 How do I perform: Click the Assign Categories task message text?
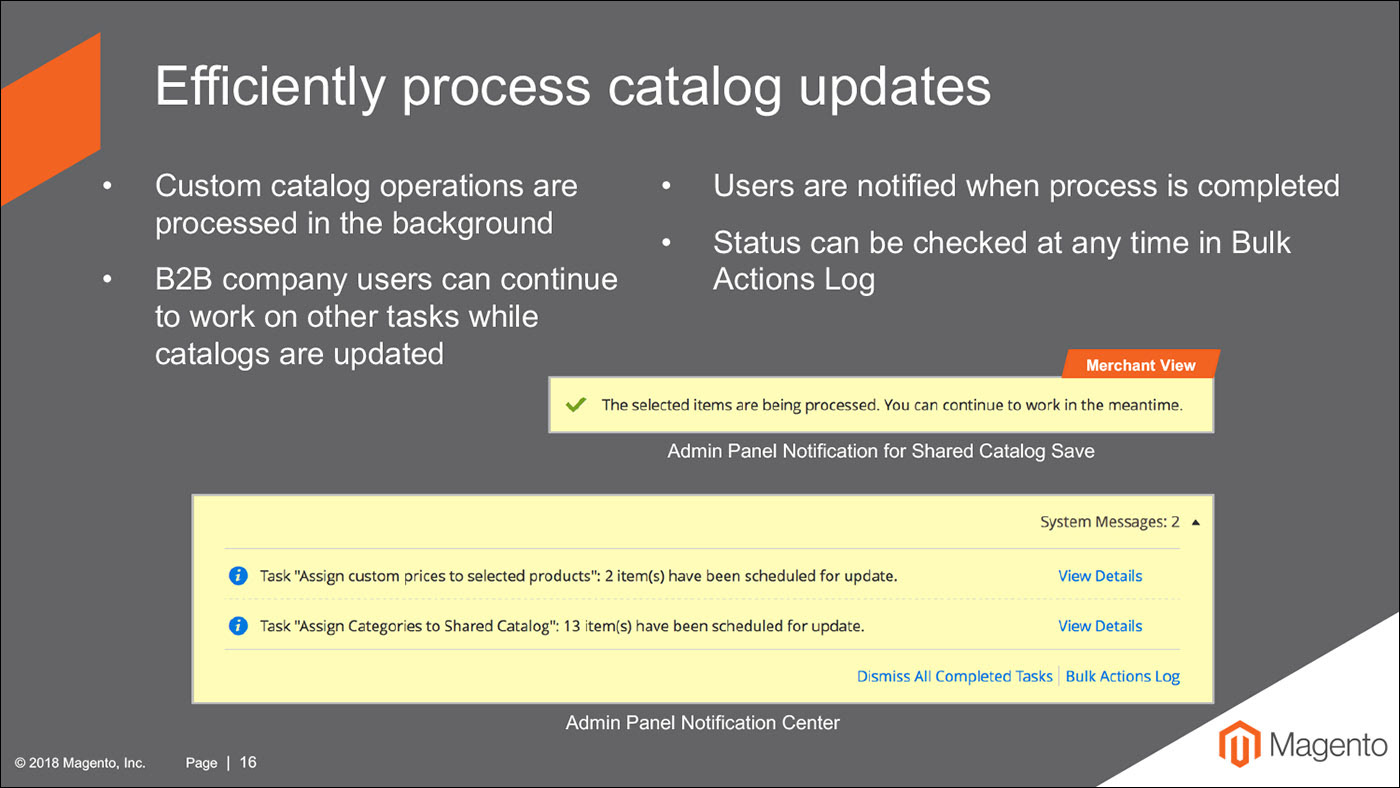click(x=561, y=626)
